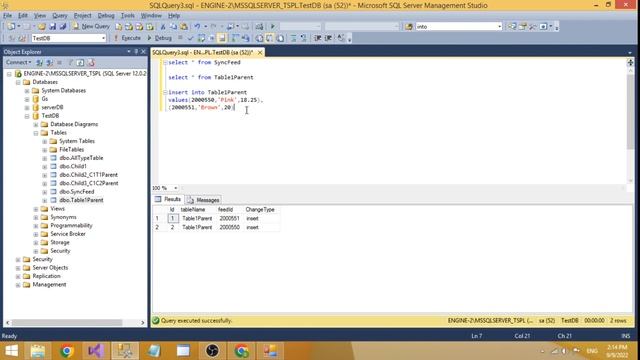The height and width of the screenshot is (360, 640).
Task: Expand the Replication node
Action: click(x=18, y=277)
